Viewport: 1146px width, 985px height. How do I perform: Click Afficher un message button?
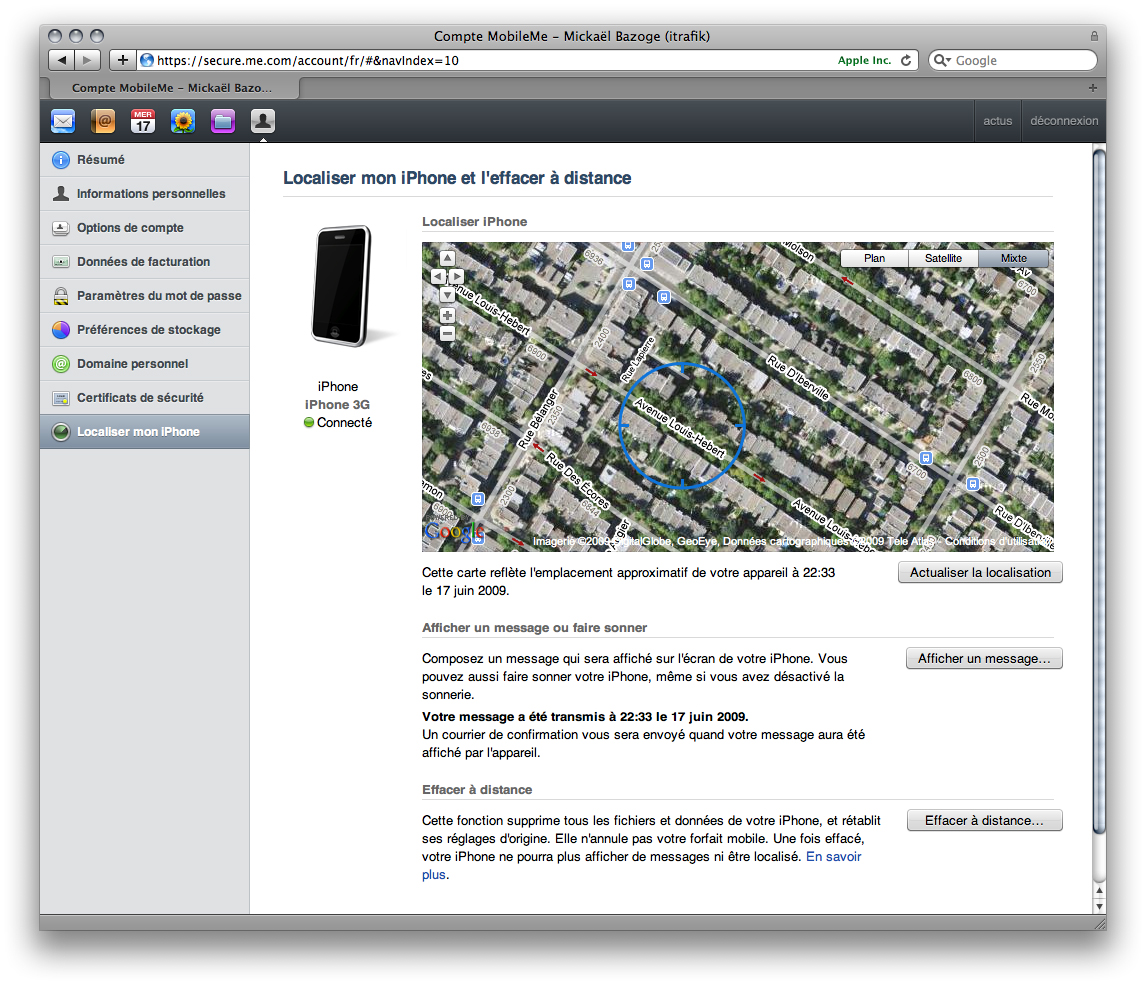pyautogui.click(x=984, y=658)
